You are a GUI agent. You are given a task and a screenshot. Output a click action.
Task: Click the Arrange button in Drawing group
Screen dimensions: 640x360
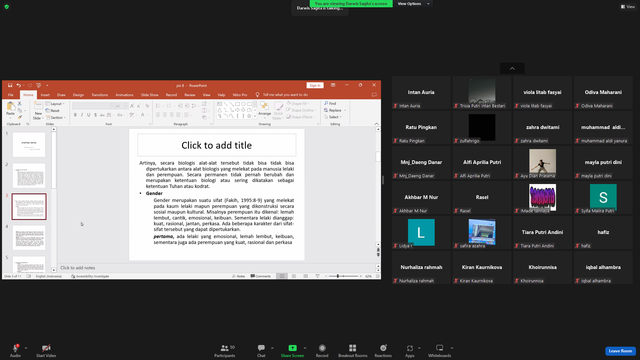click(264, 109)
